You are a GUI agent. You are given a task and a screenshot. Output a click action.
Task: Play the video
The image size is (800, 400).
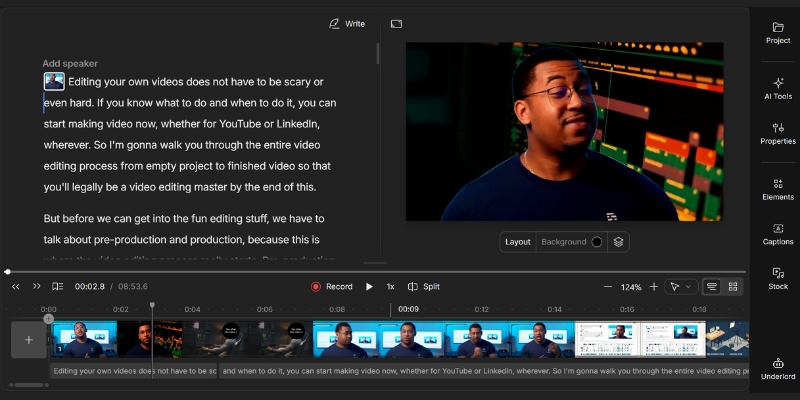tap(369, 287)
